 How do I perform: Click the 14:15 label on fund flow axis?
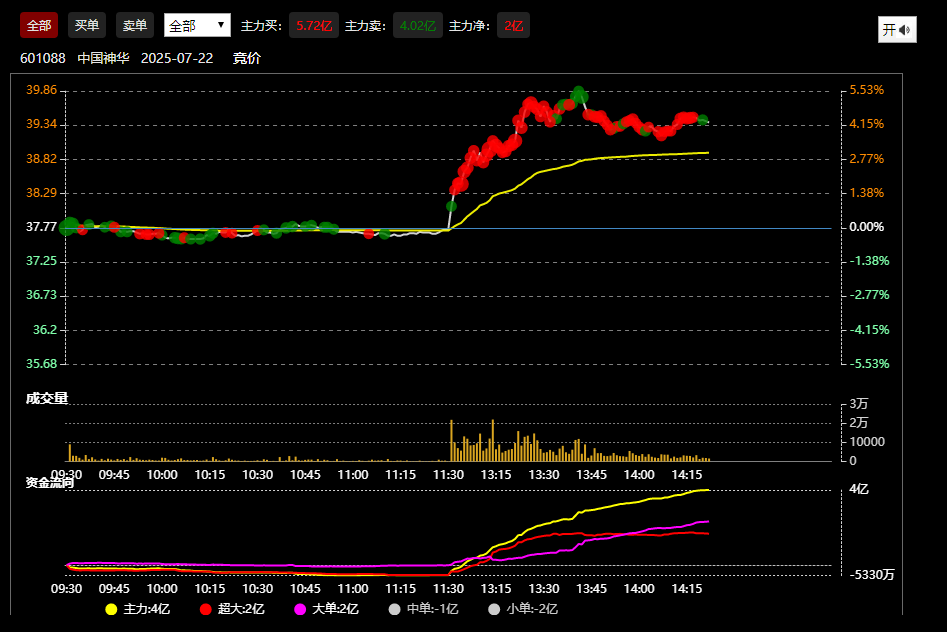pyautogui.click(x=687, y=588)
